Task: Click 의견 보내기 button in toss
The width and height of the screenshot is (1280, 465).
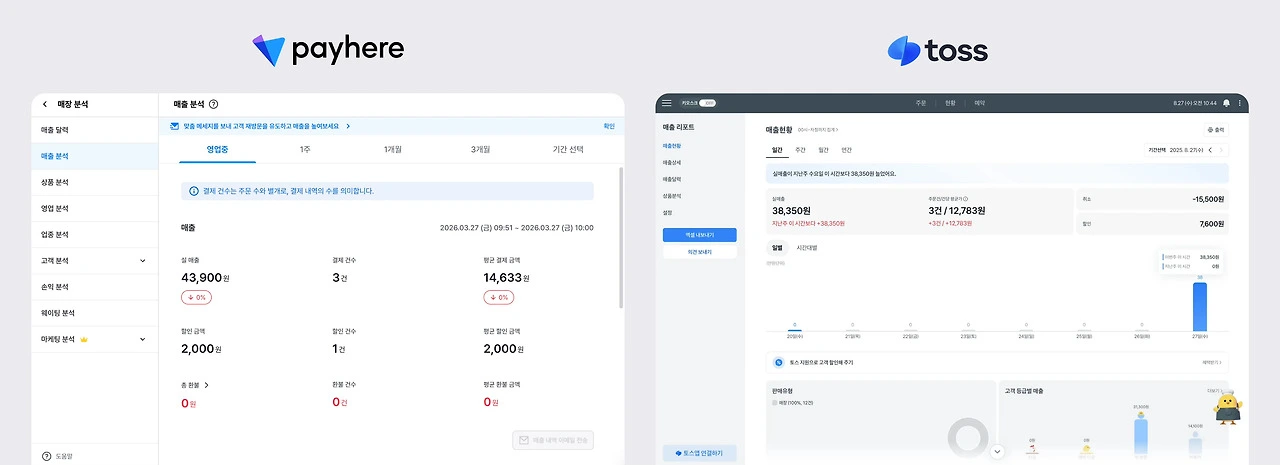Action: click(699, 252)
